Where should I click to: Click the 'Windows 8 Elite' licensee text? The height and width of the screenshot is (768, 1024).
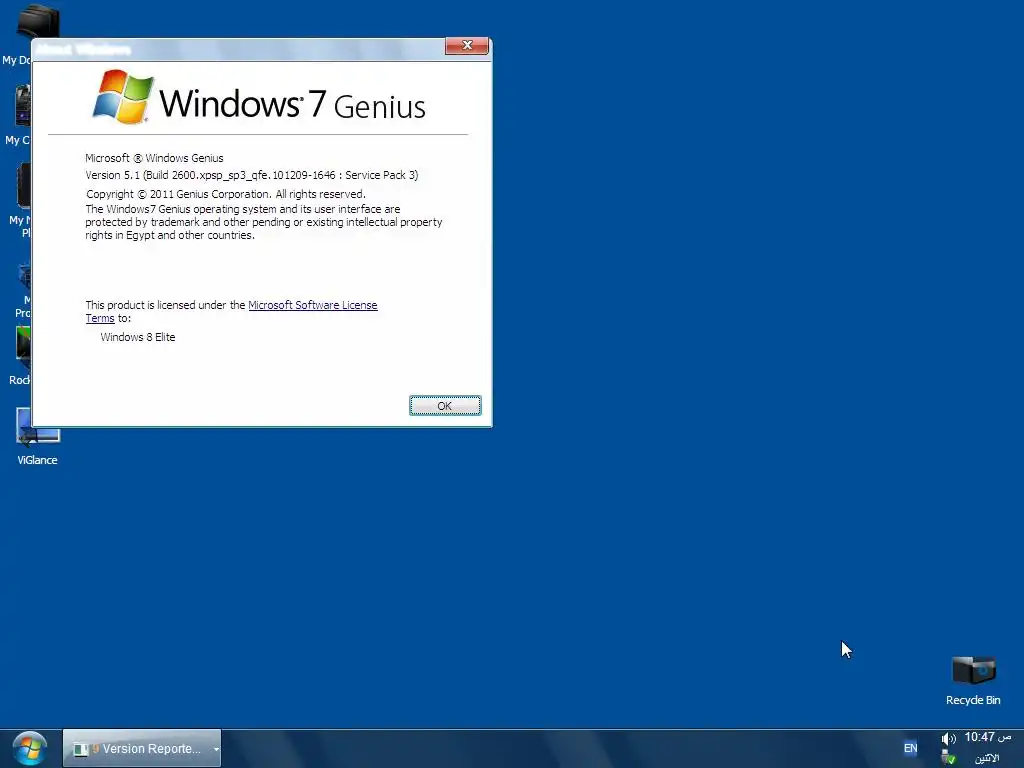[x=138, y=337]
